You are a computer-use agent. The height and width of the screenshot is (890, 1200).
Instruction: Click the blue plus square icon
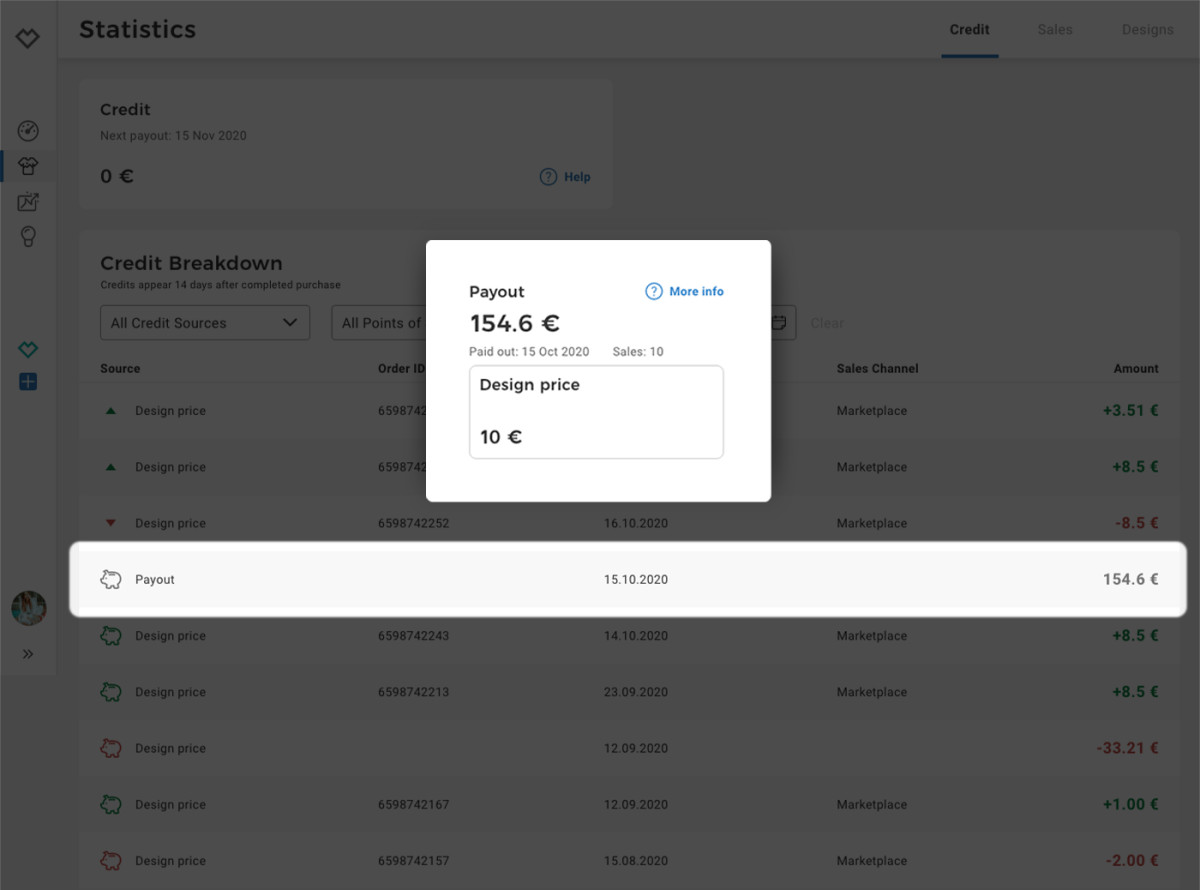28,382
